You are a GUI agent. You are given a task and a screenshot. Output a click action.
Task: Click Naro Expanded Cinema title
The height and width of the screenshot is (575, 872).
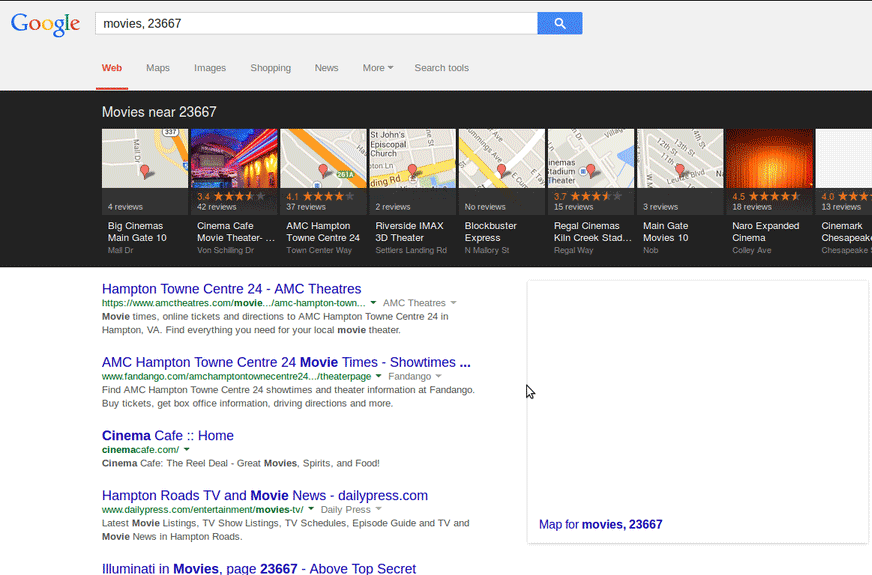[x=766, y=232]
